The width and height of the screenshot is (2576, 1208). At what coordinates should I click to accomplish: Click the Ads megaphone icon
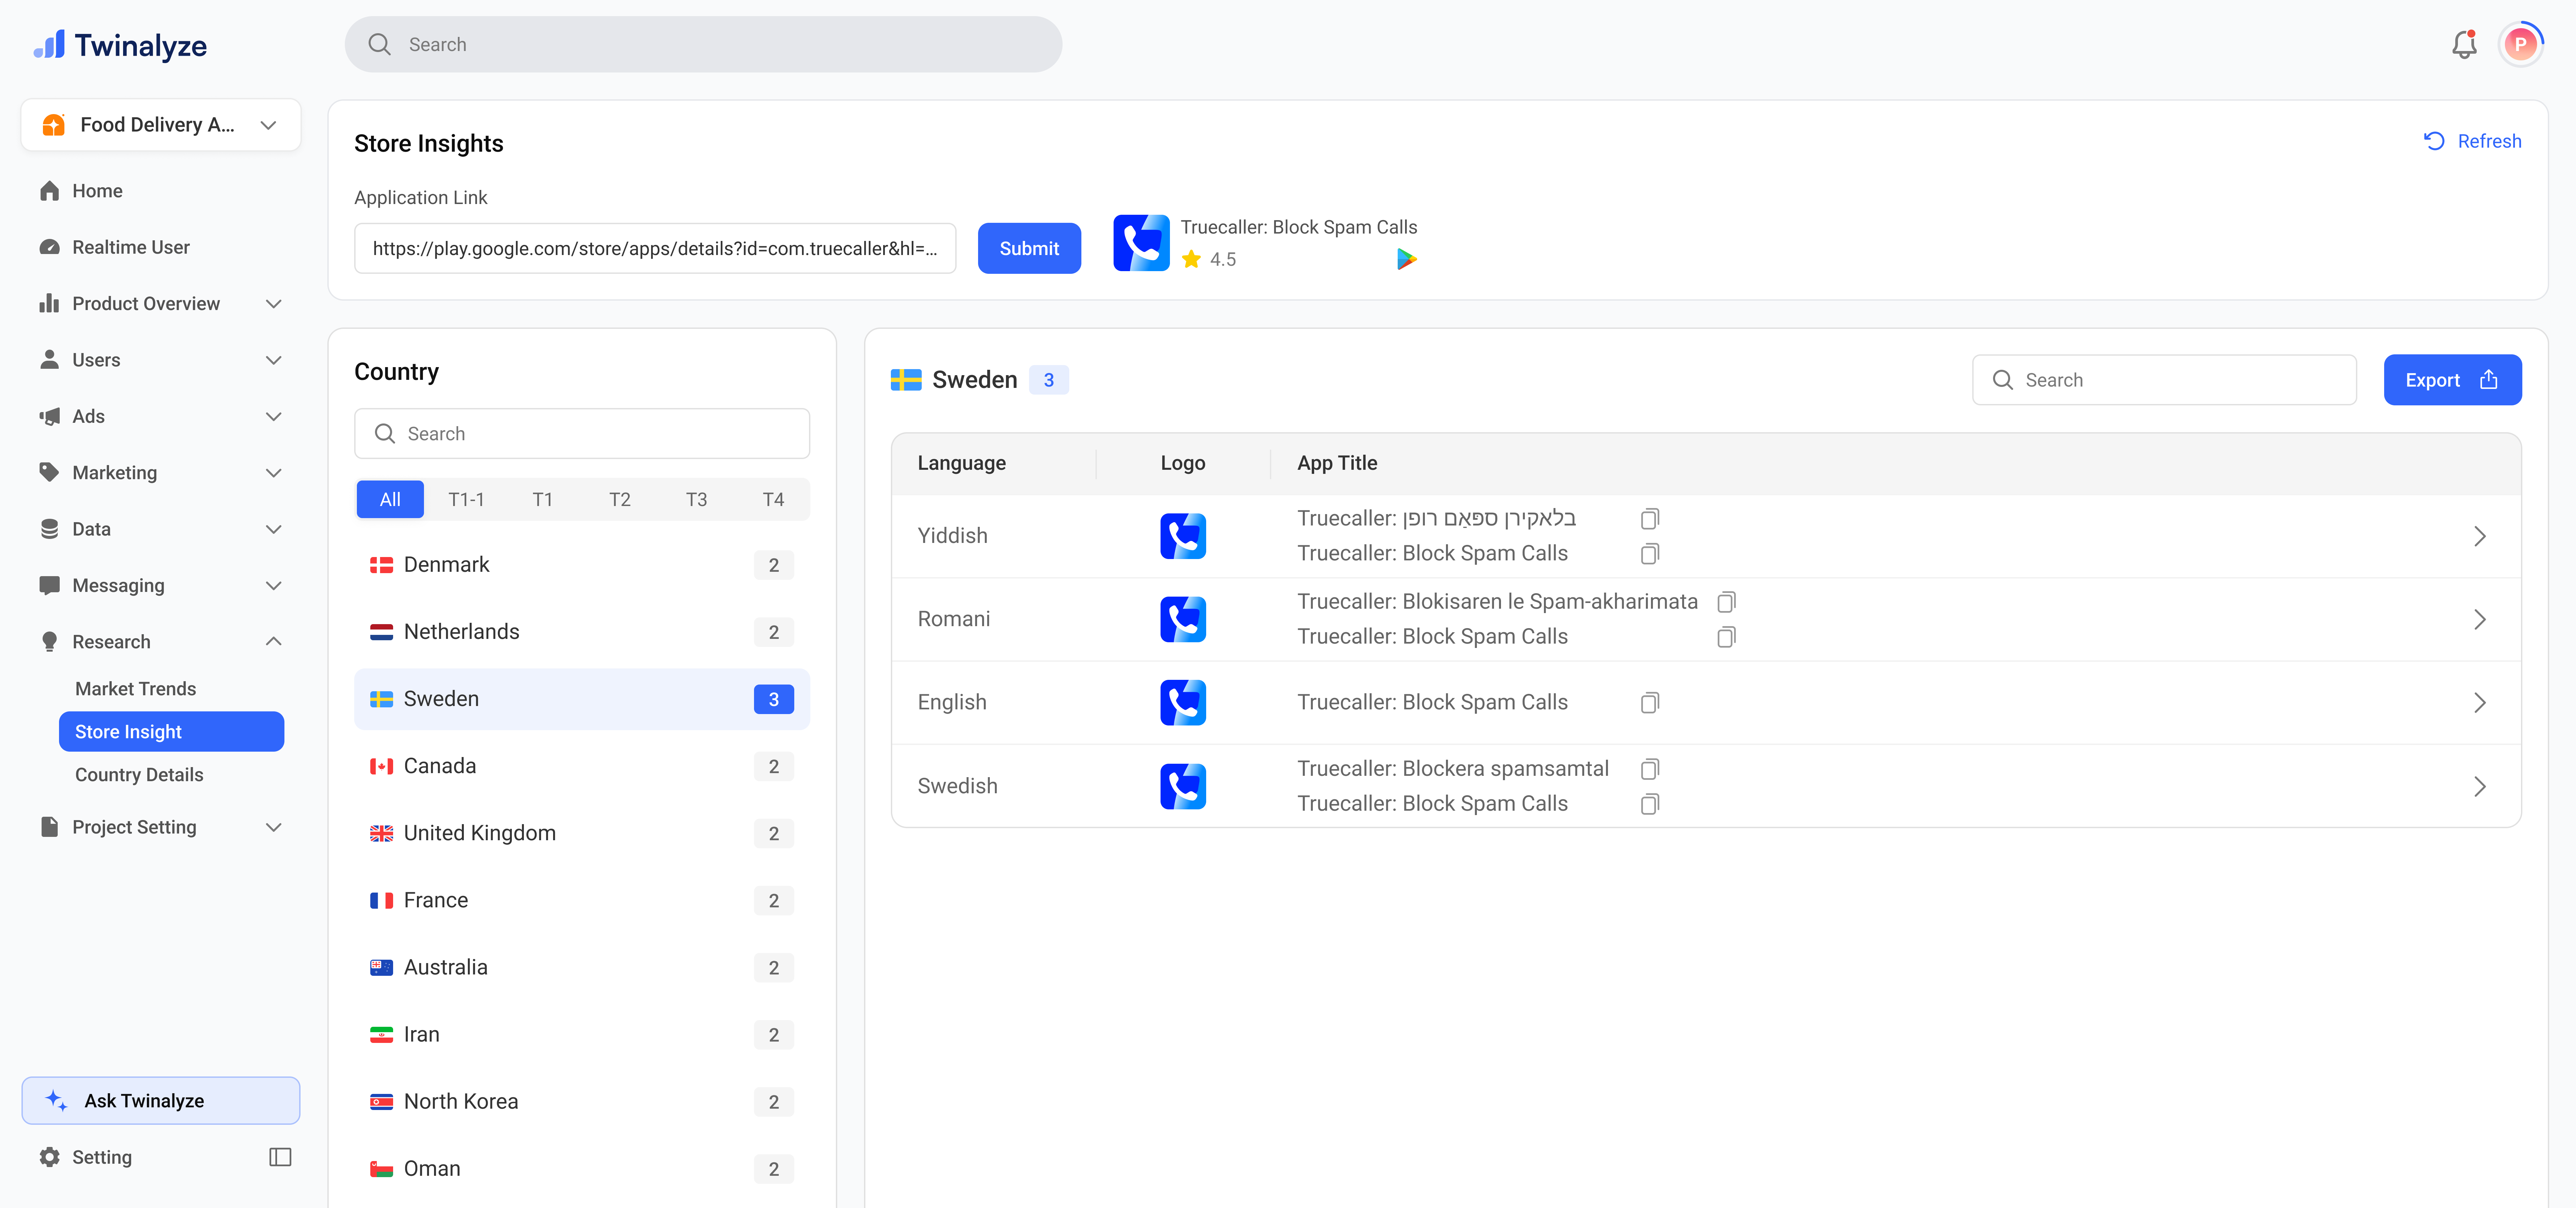(49, 416)
